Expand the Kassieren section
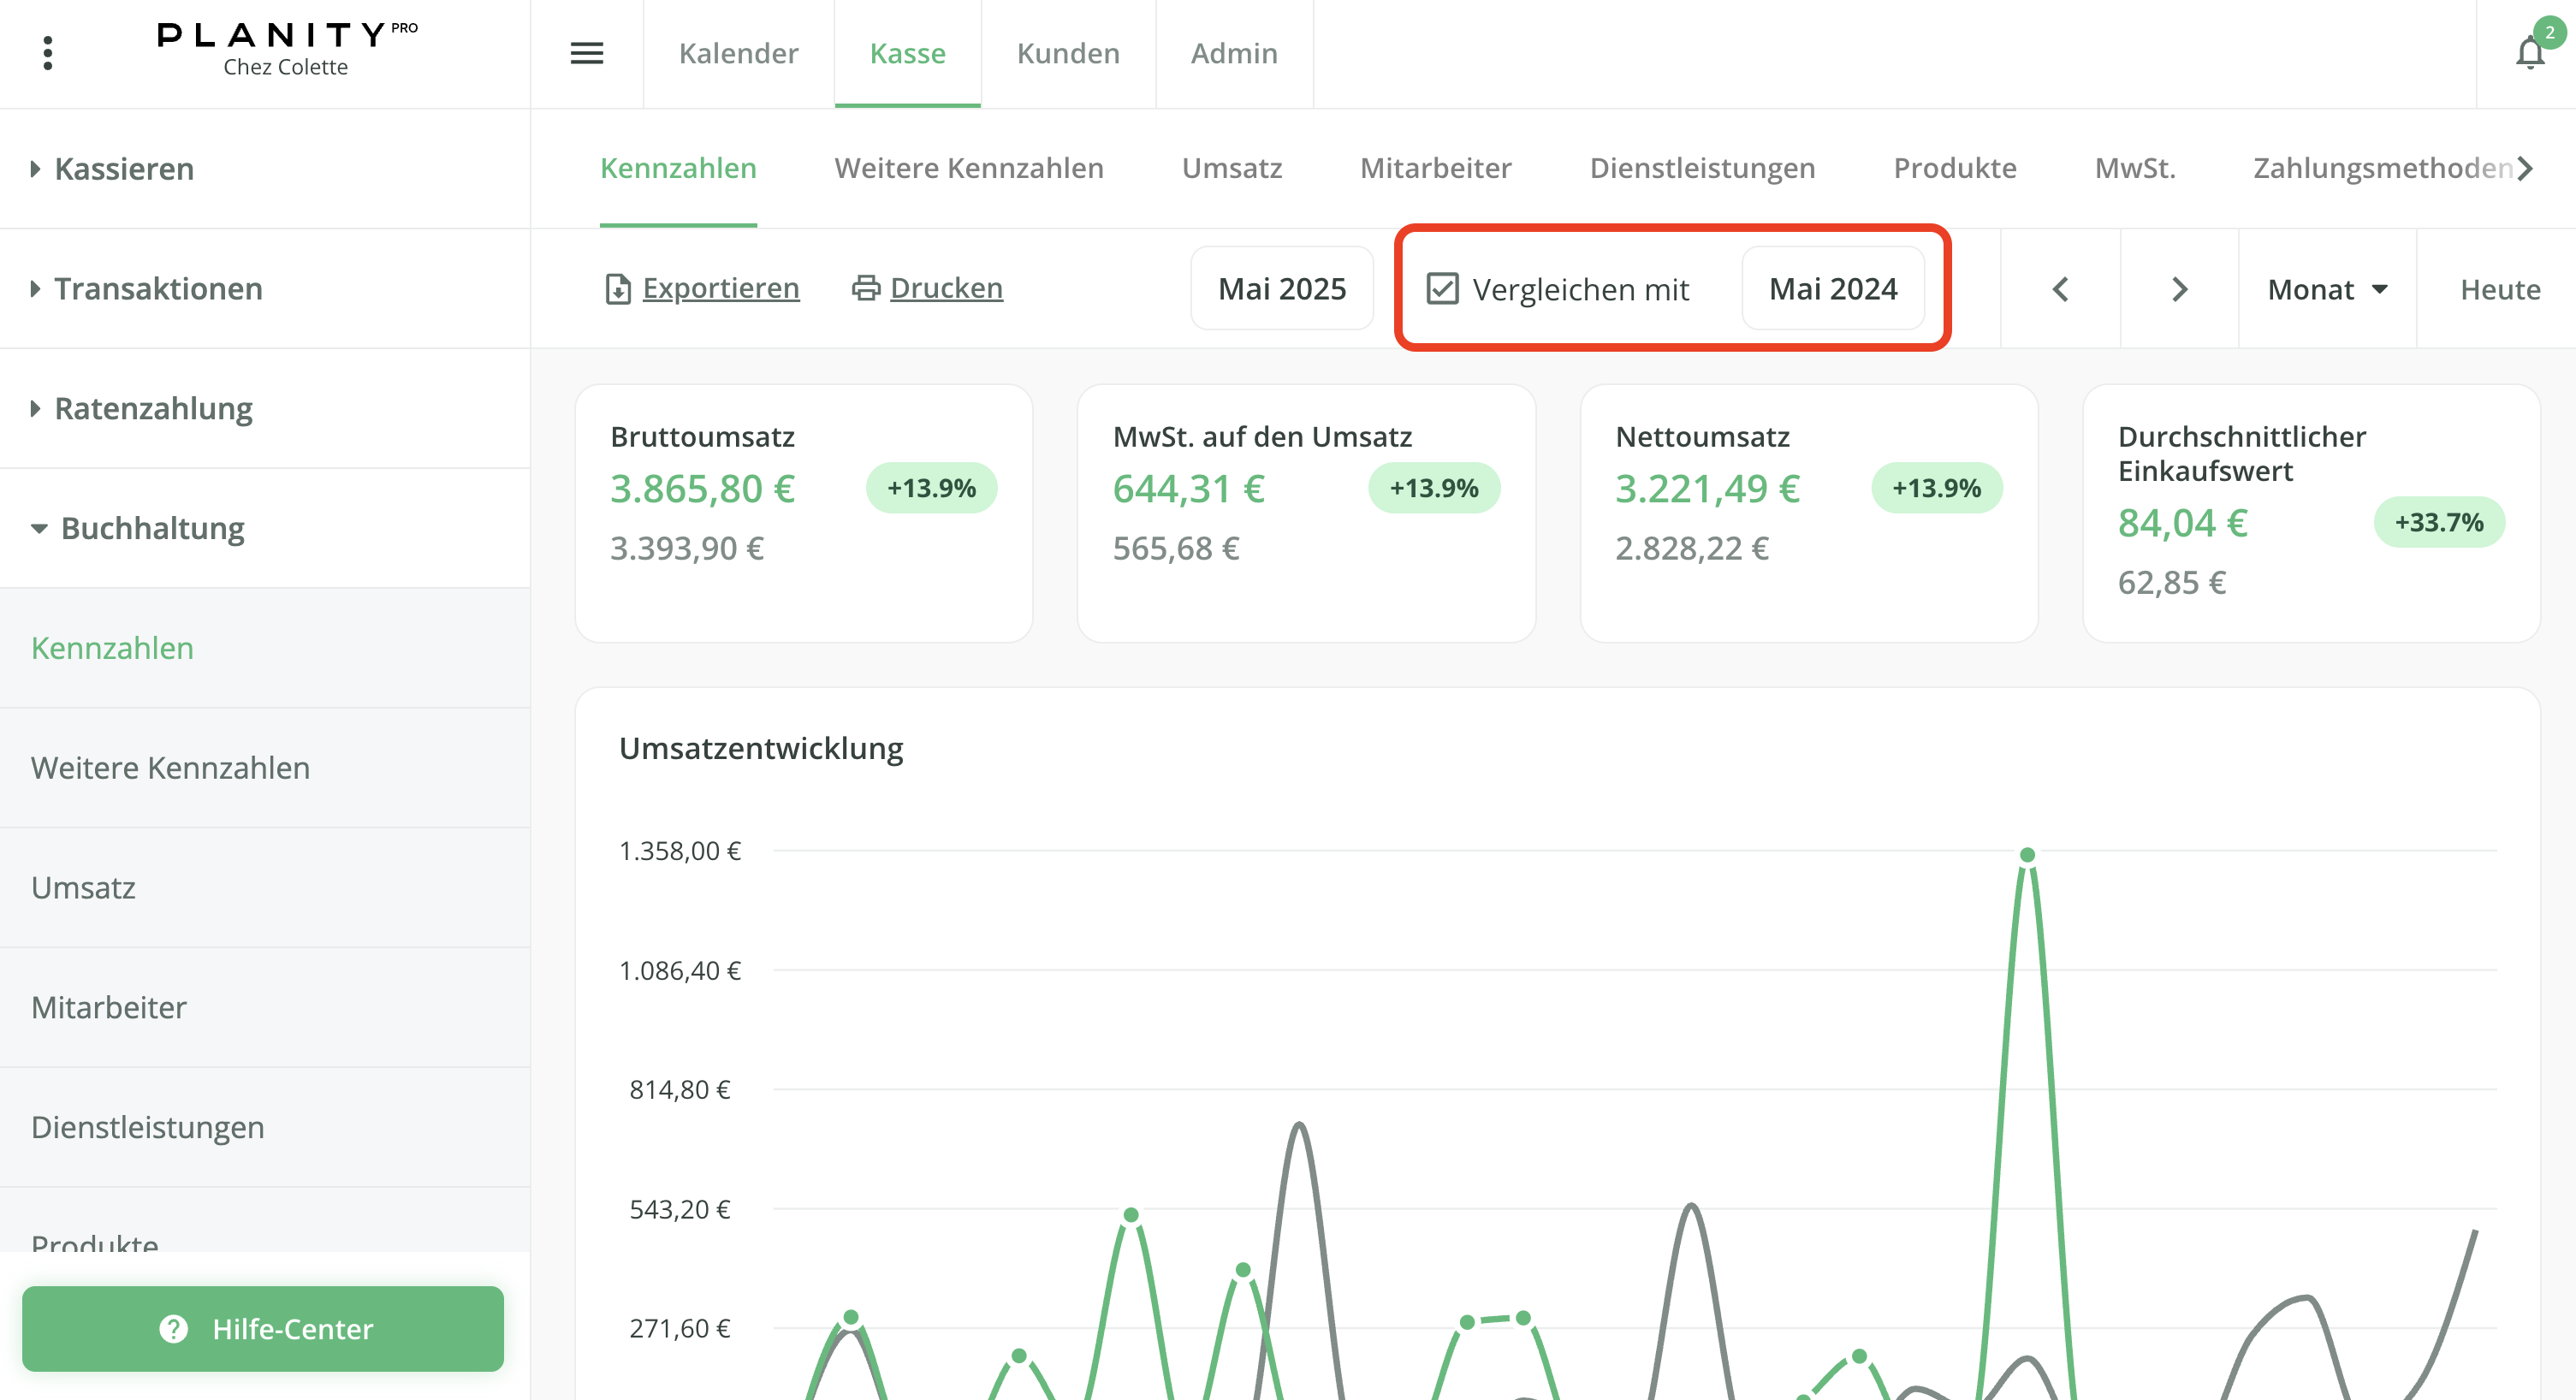Image resolution: width=2576 pixels, height=1400 pixels. 265,169
